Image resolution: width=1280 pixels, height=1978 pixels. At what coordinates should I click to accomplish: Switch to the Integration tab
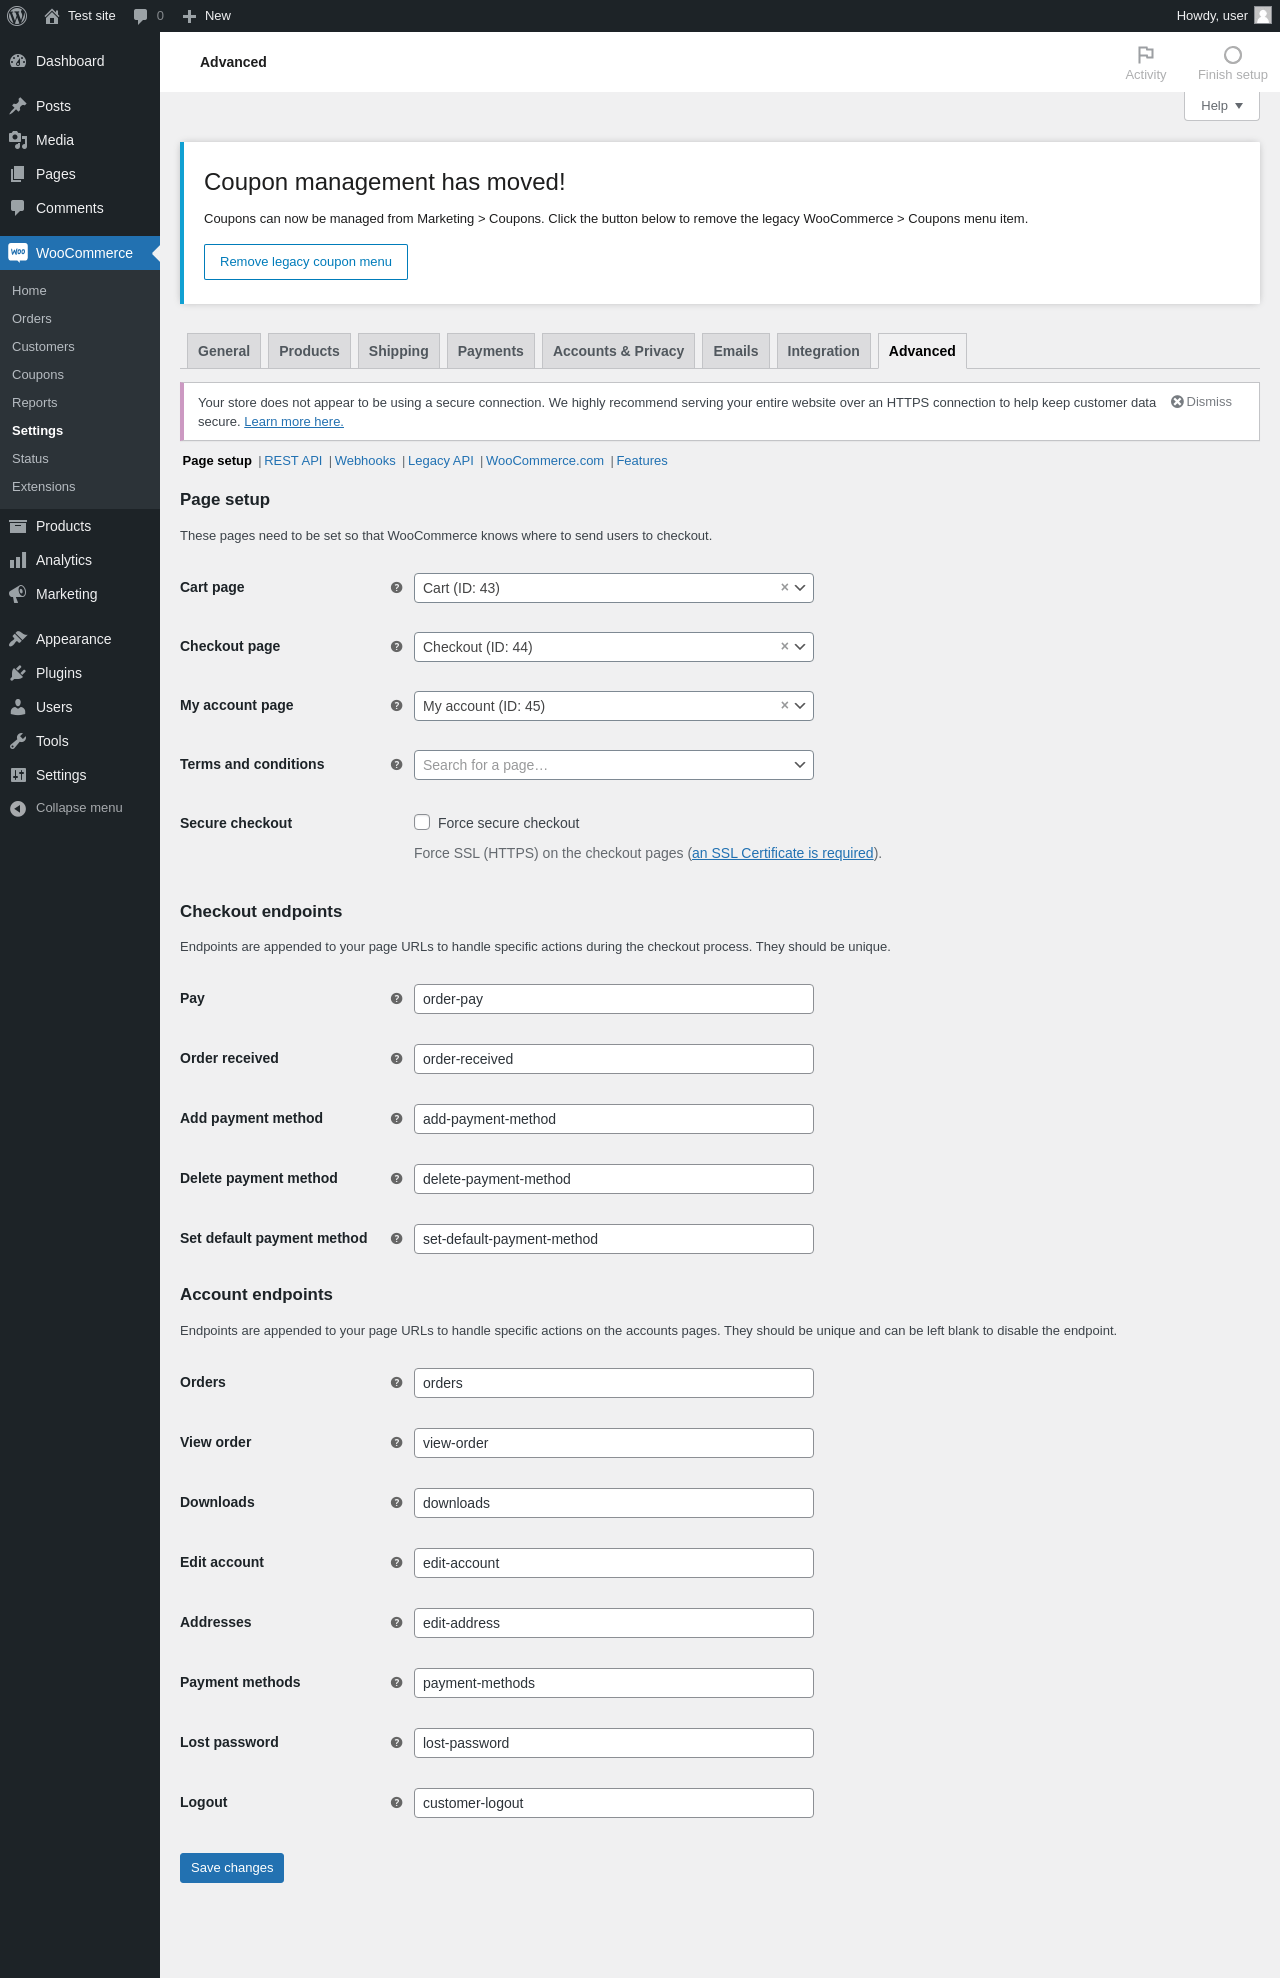pos(824,351)
